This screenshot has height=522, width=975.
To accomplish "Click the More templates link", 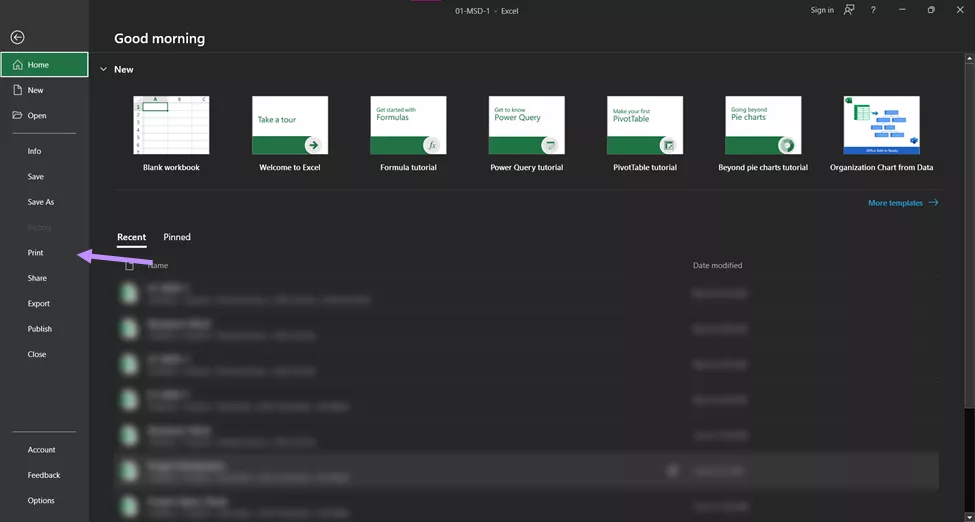I will pyautogui.click(x=902, y=203).
